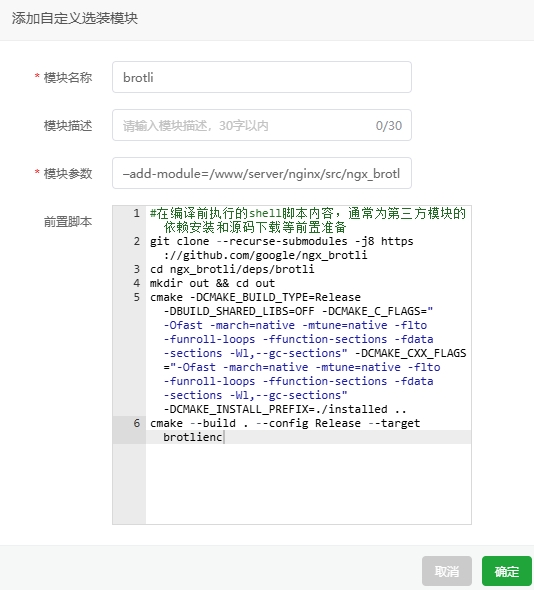This screenshot has height=590, width=534.
Task: Click the 模块名称 label
Action: (68, 78)
